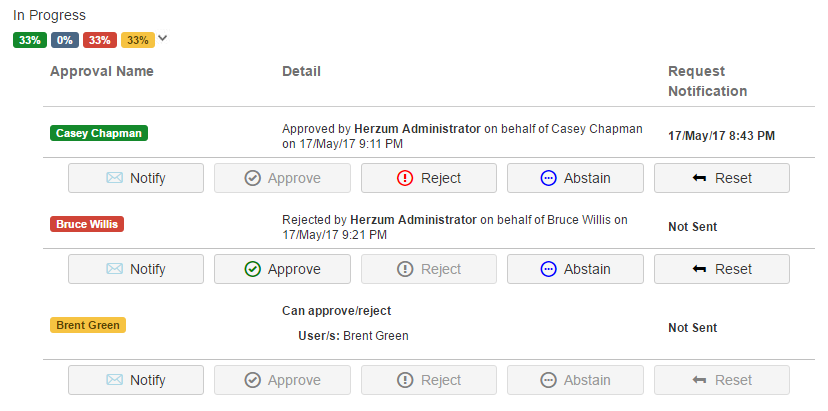Click the red 33% rejected badge
828x411 pixels.
pos(99,40)
